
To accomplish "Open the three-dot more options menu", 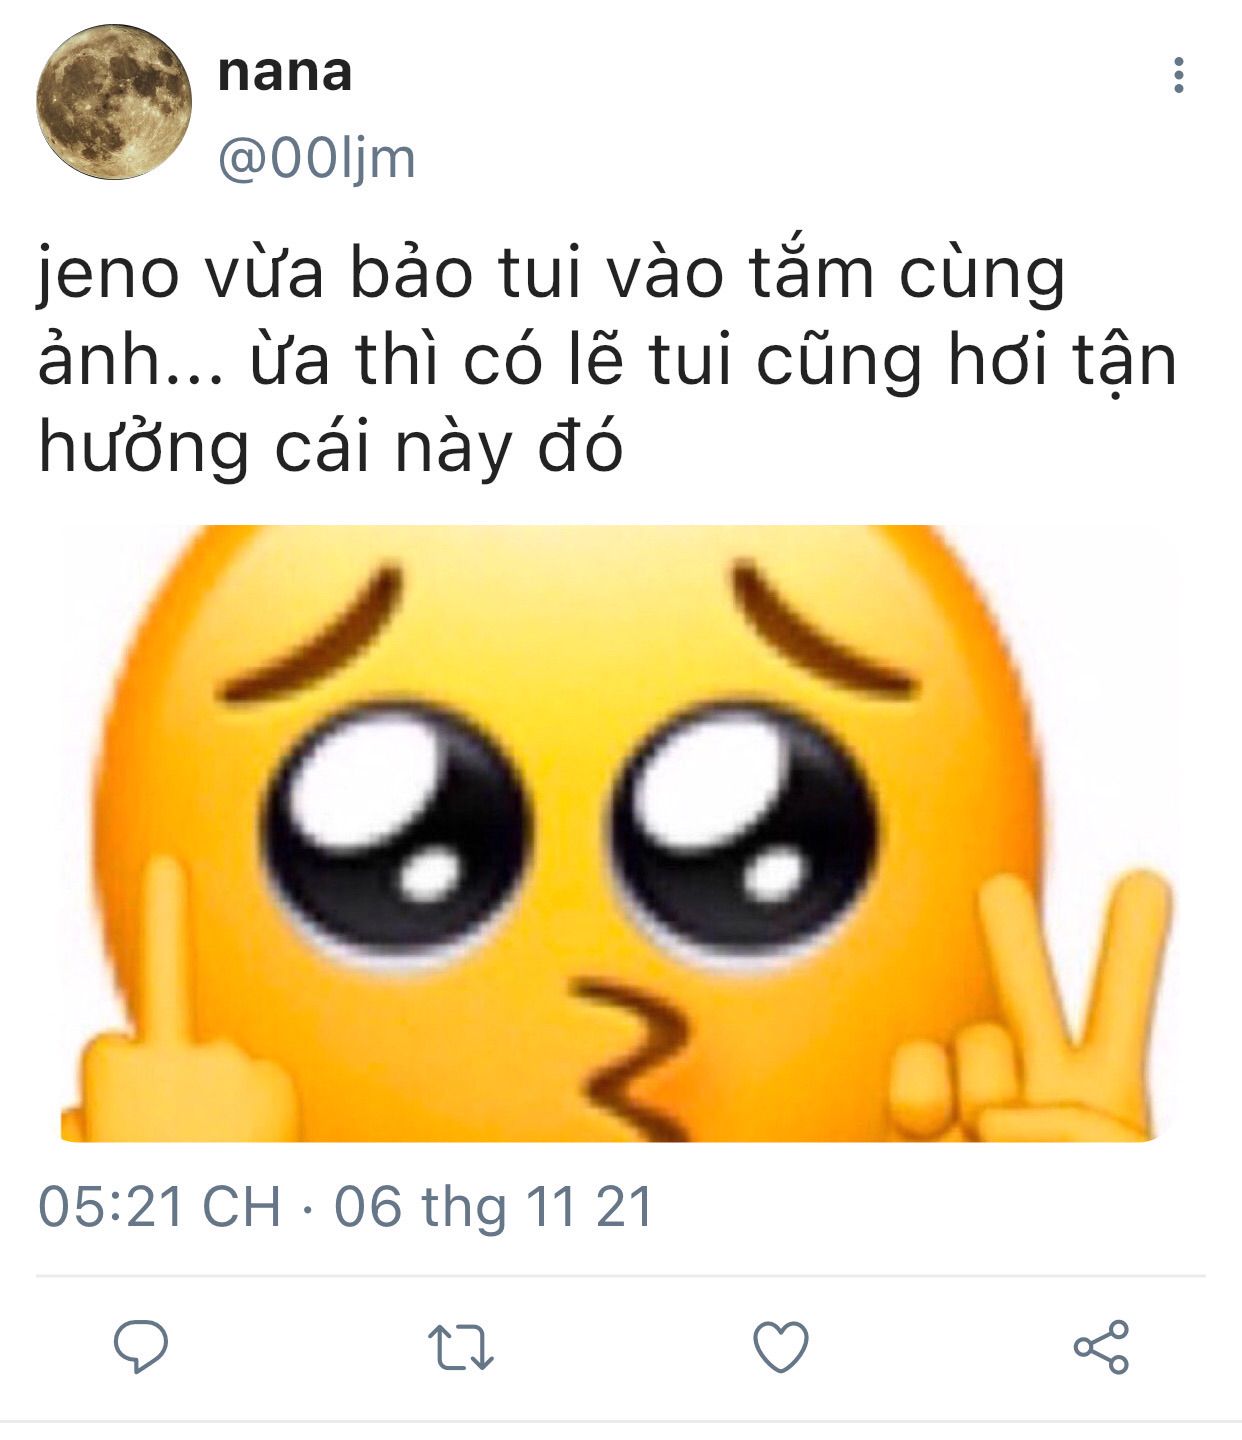I will [1179, 75].
